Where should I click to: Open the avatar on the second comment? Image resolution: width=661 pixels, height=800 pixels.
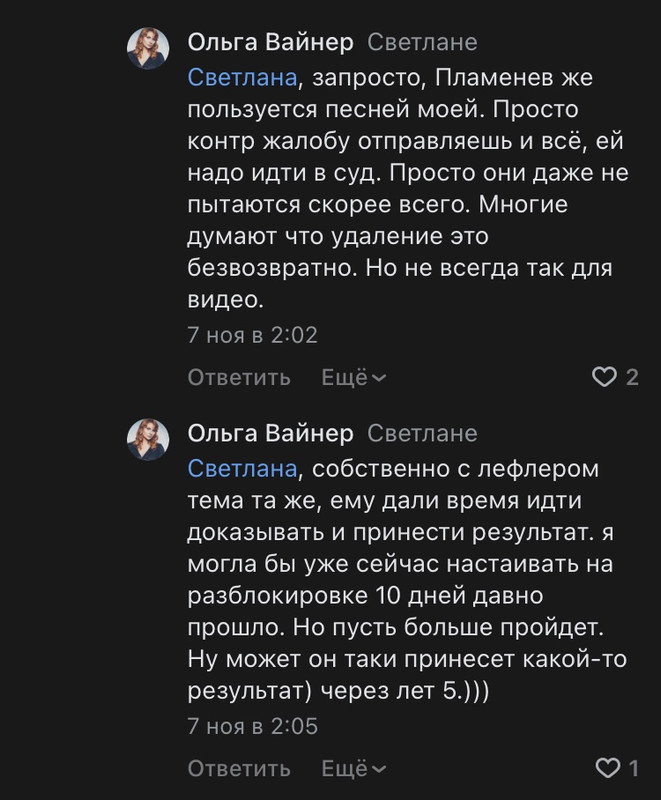pos(147,439)
